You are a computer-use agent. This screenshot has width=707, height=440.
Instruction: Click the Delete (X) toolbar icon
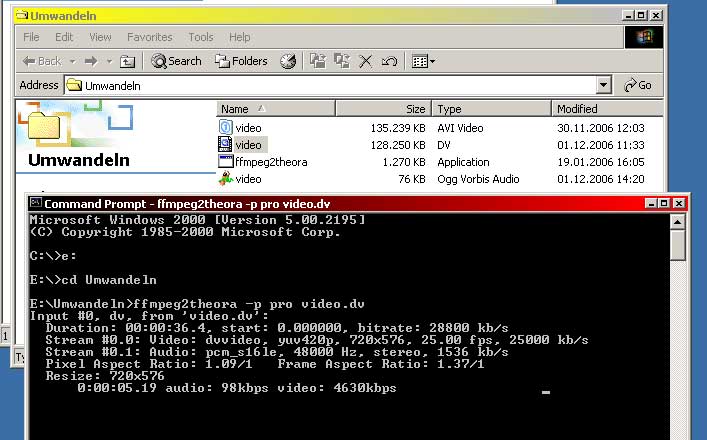[366, 61]
